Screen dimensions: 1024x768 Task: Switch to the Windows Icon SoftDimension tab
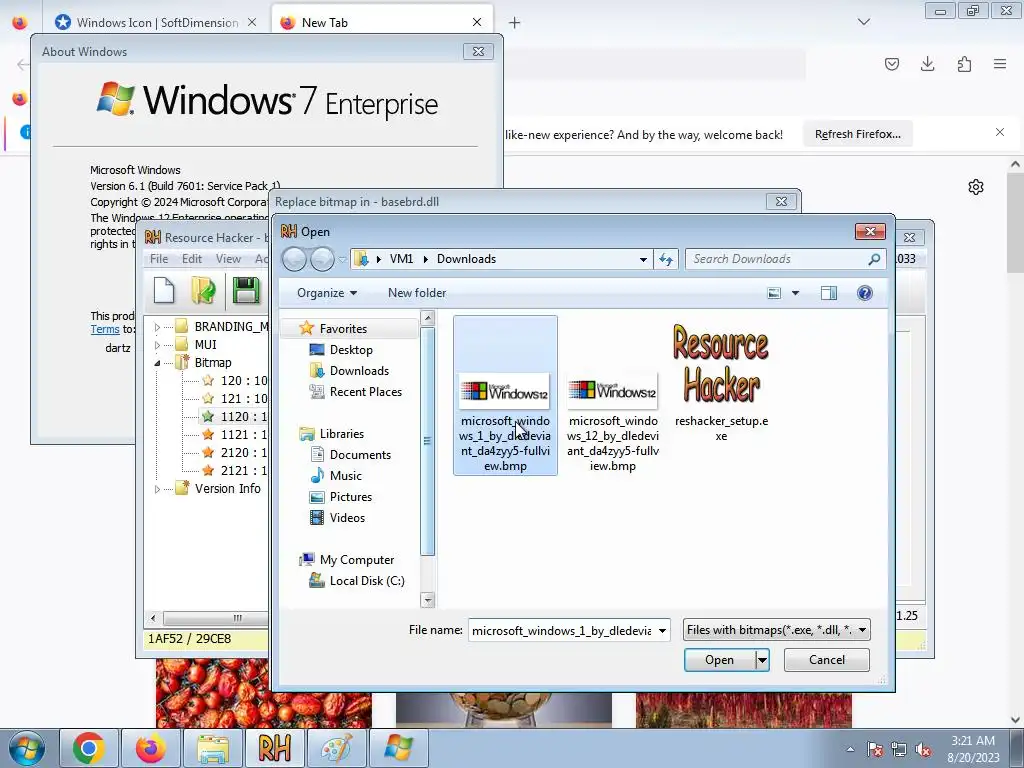click(x=155, y=23)
